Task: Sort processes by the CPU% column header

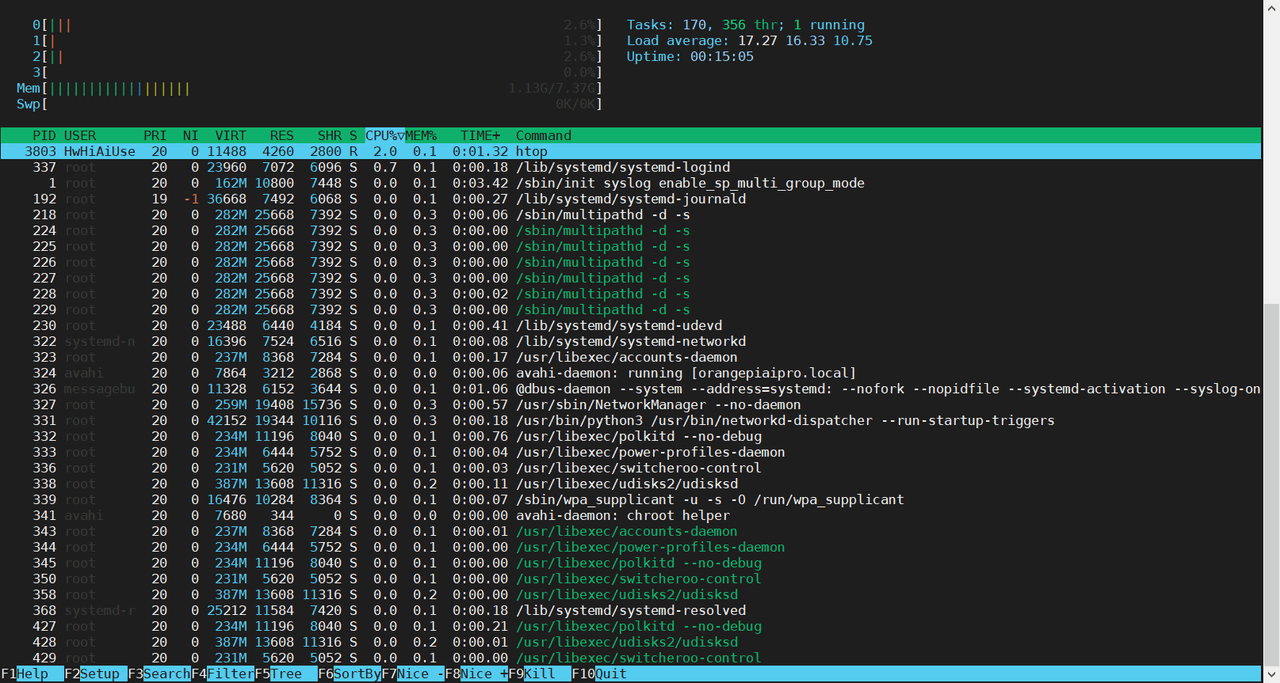Action: pyautogui.click(x=384, y=136)
